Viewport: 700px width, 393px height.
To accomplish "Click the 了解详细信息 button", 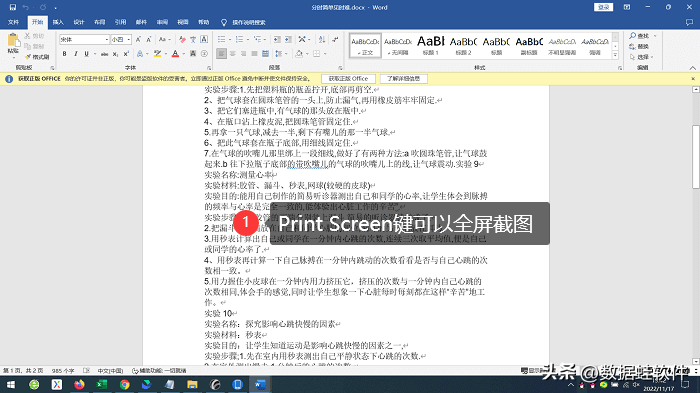I will point(404,79).
